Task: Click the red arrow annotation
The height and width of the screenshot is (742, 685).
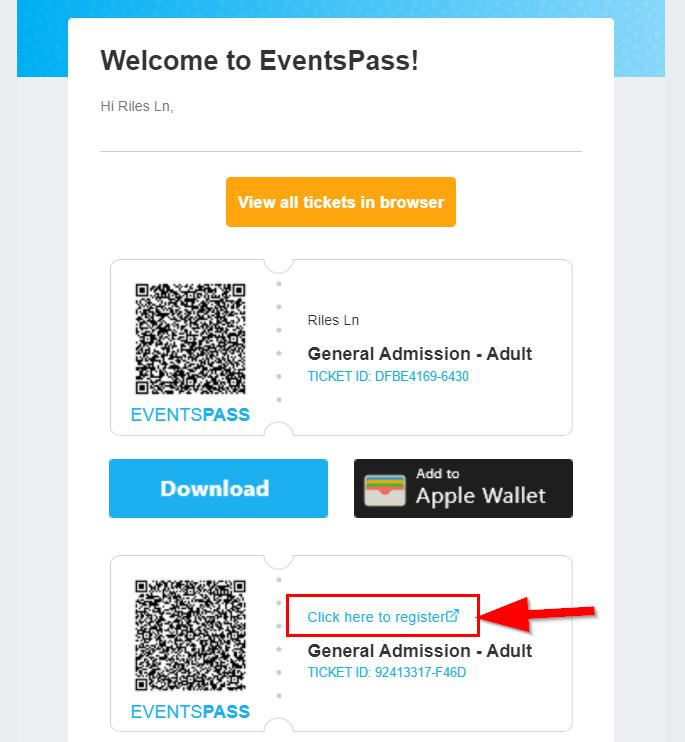Action: pyautogui.click(x=537, y=614)
